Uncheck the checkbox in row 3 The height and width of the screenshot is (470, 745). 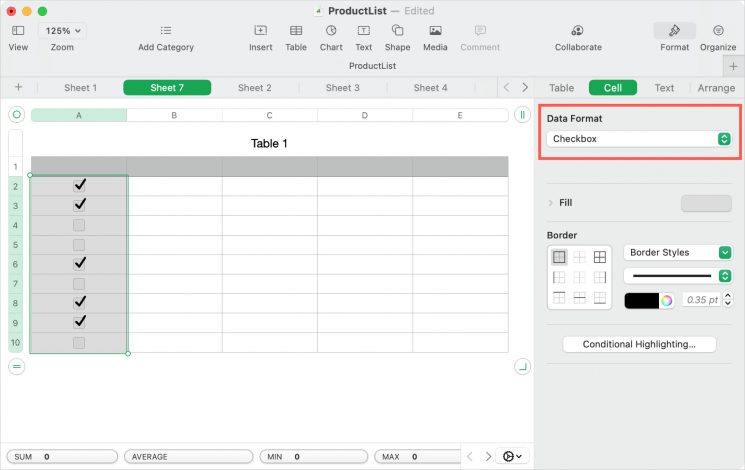pos(79,204)
